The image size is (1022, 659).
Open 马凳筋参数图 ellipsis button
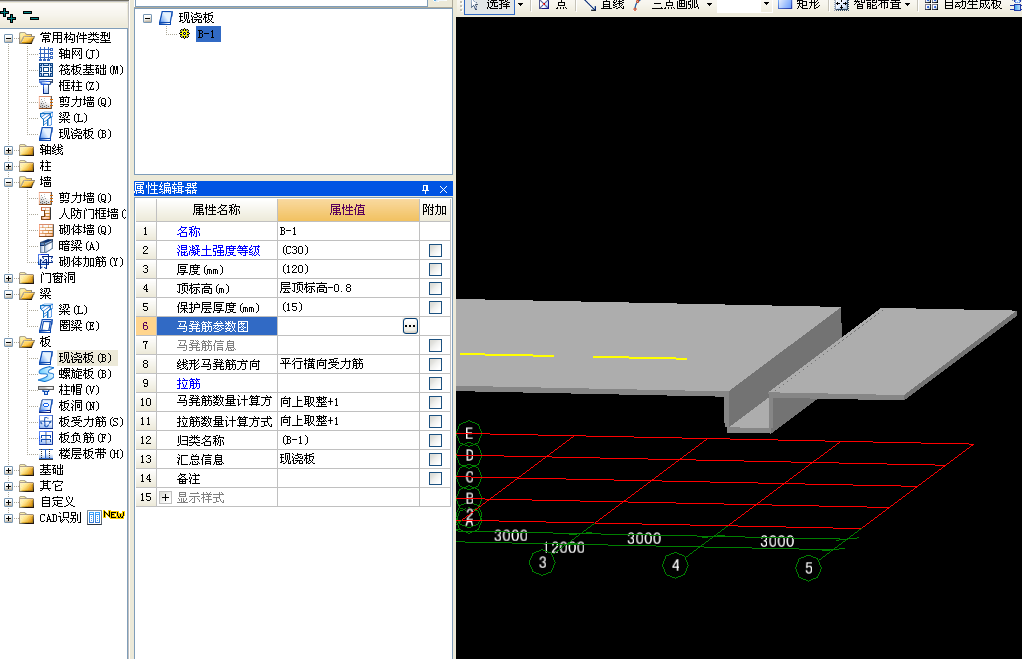click(x=410, y=326)
